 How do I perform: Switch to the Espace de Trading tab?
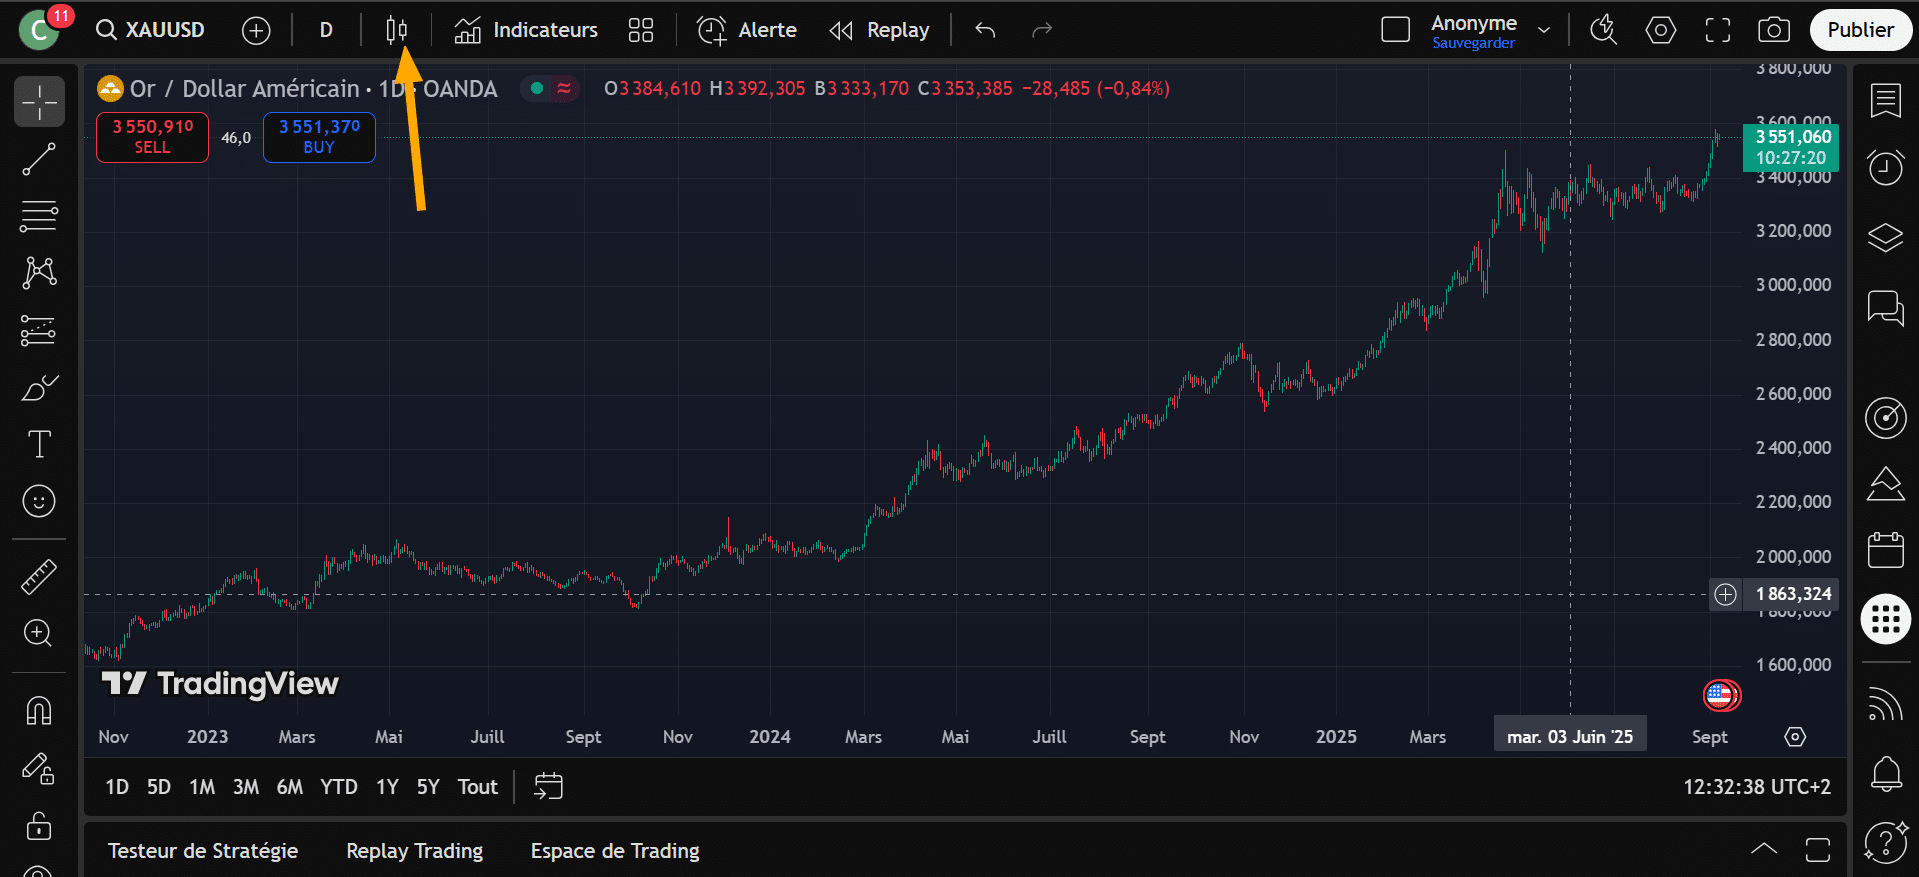coord(615,850)
